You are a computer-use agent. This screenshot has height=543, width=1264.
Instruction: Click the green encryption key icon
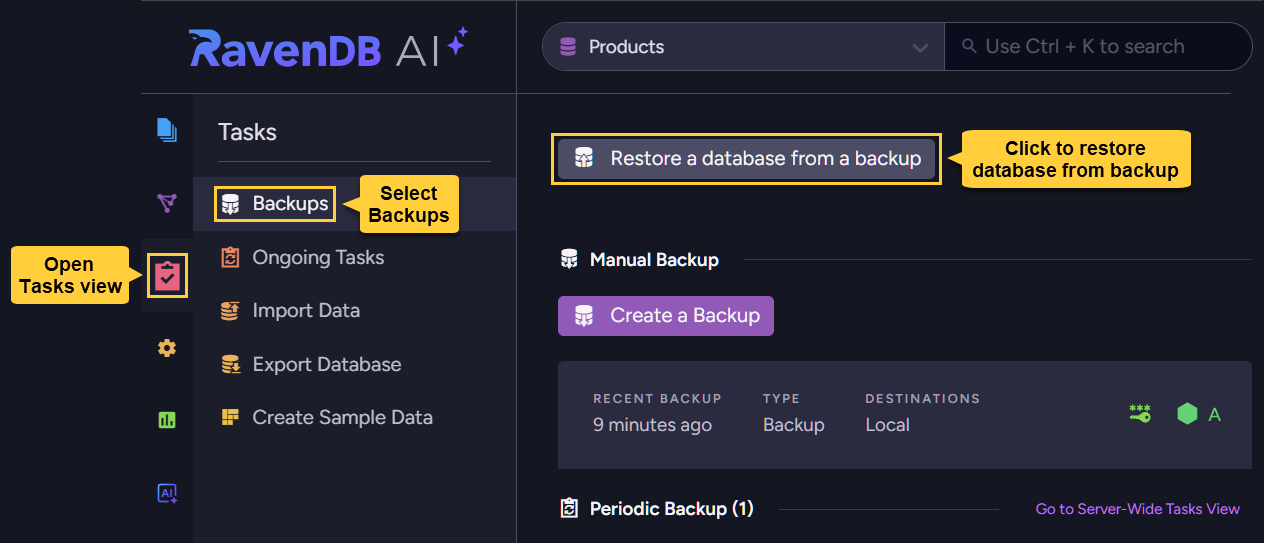pyautogui.click(x=1140, y=414)
